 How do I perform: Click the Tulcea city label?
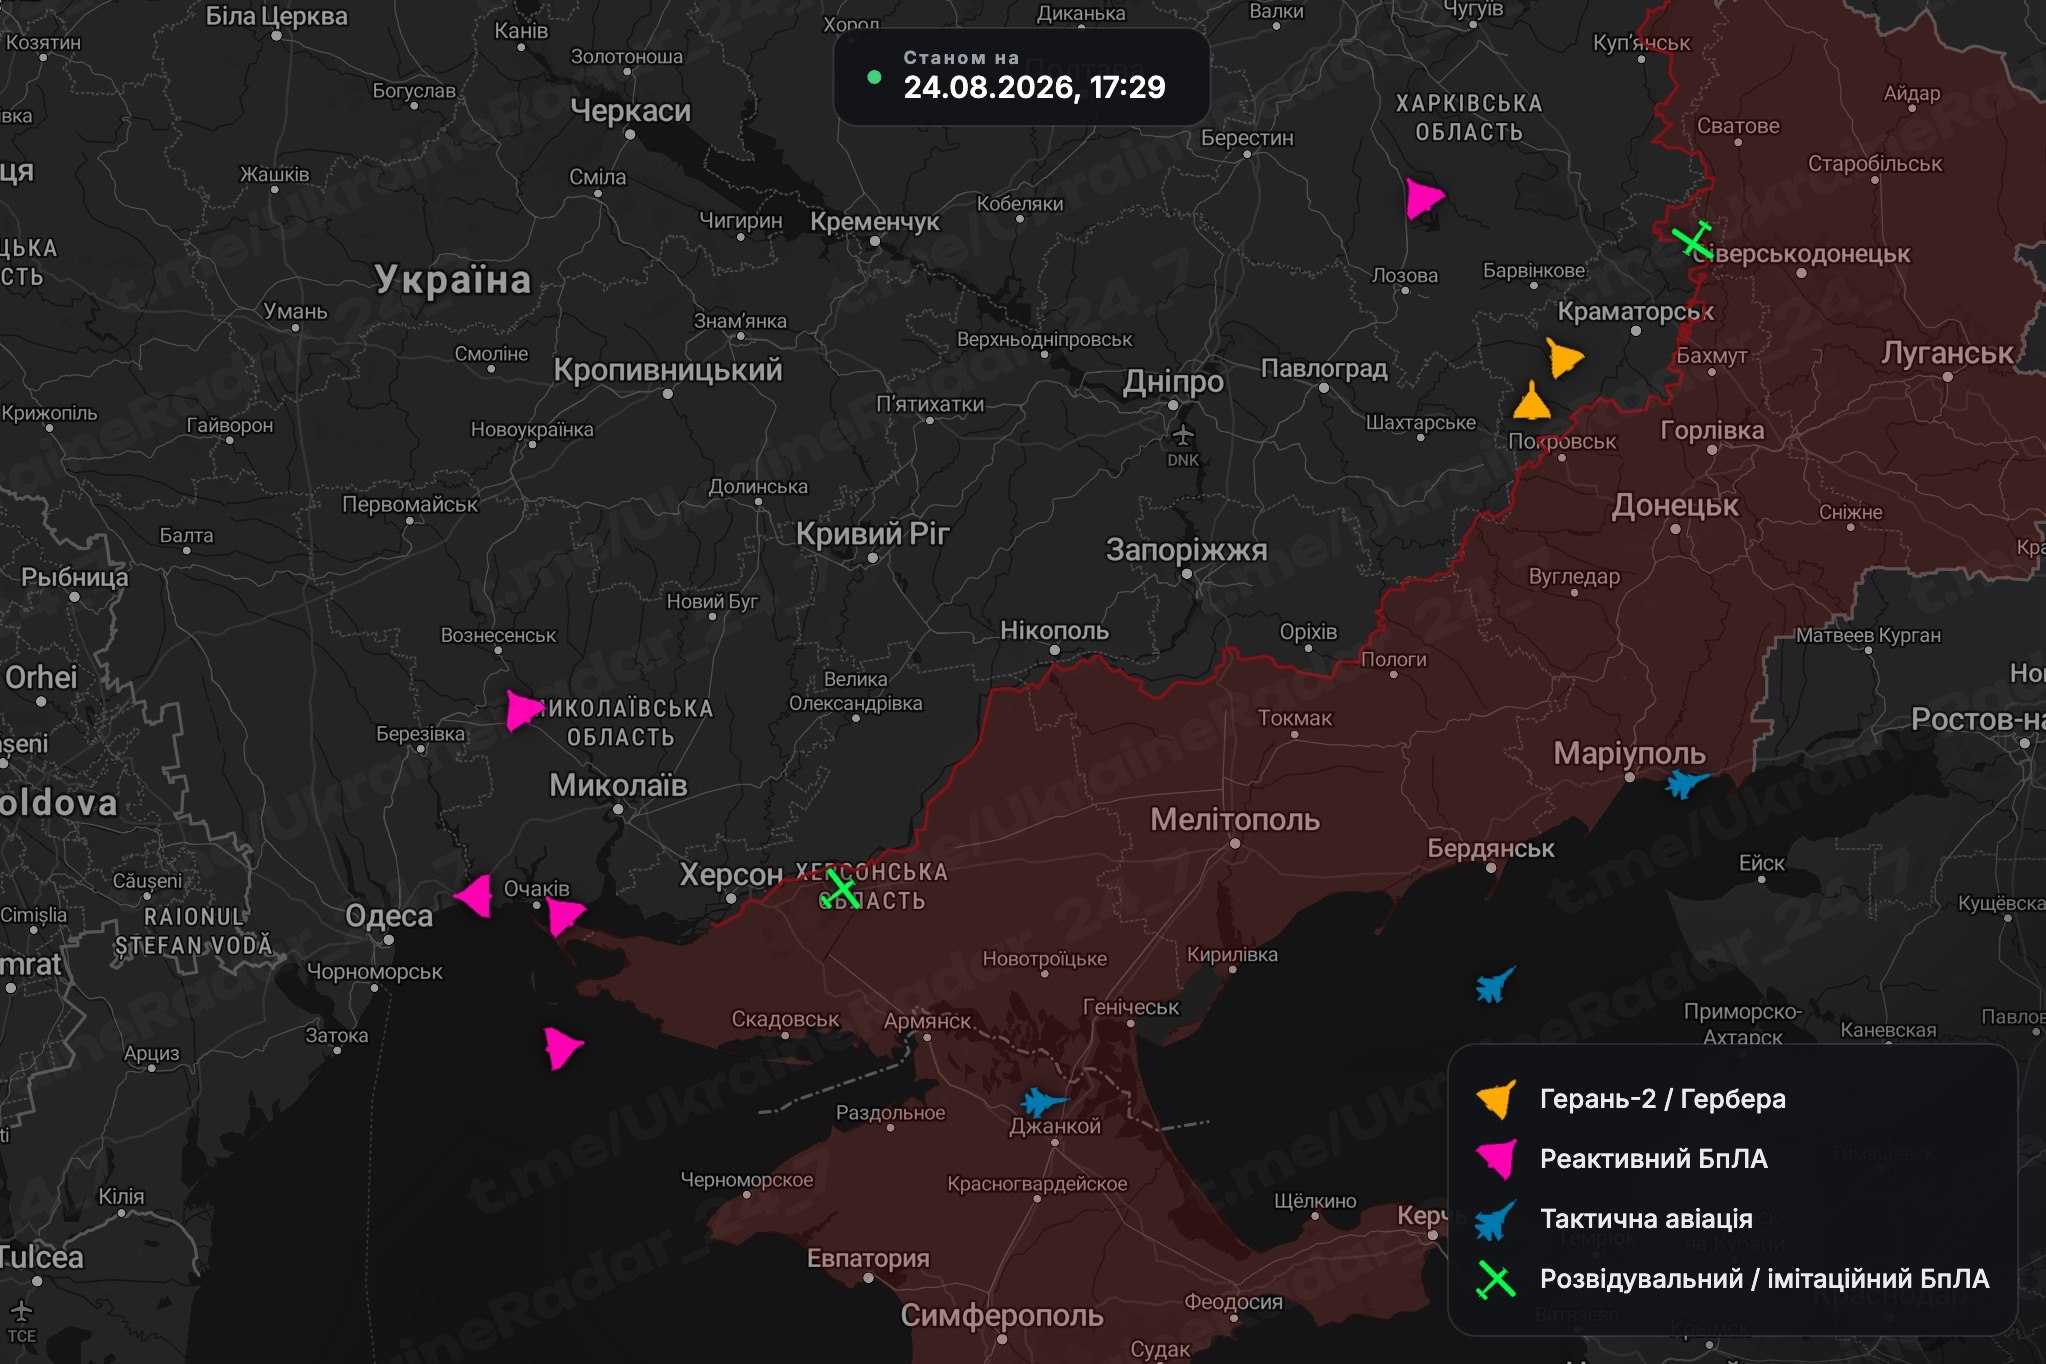[42, 1257]
